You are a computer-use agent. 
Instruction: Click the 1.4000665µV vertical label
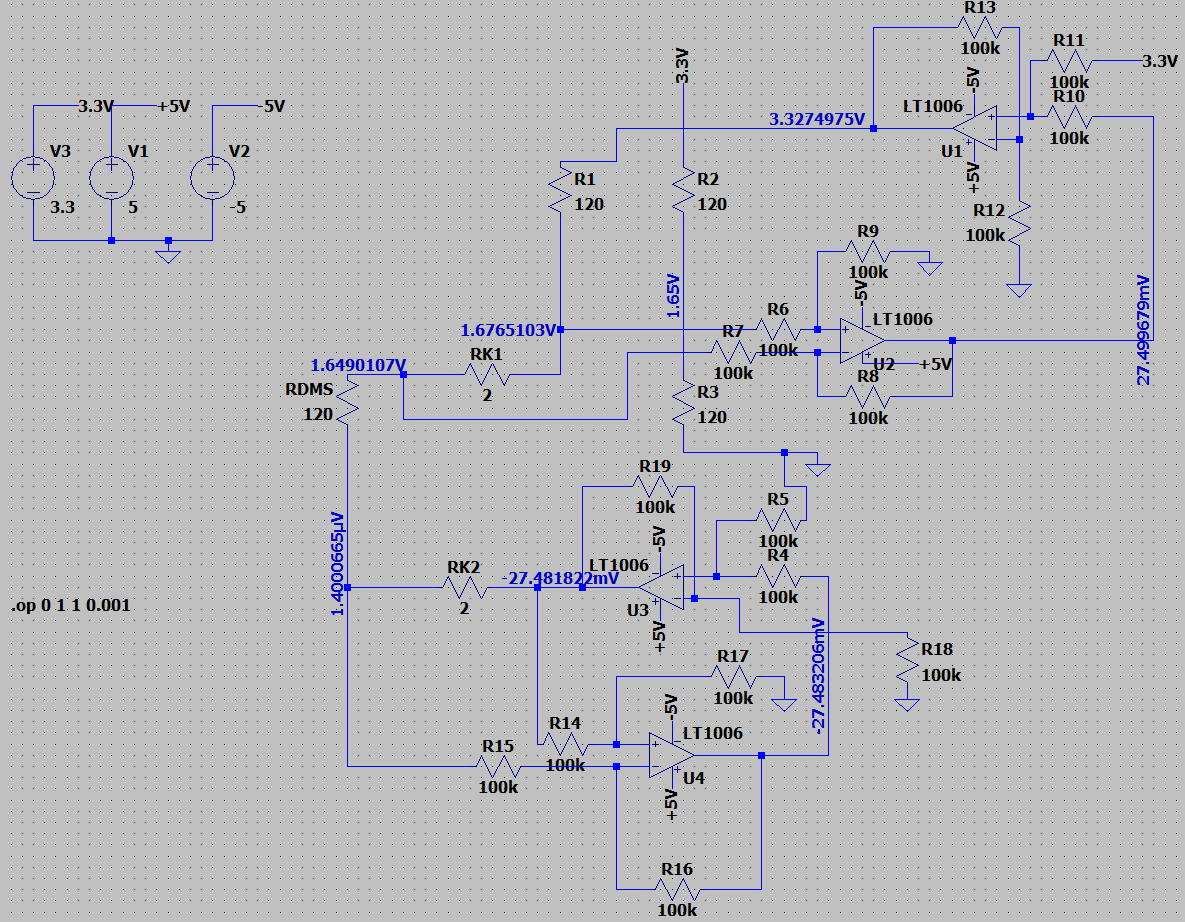click(x=337, y=564)
